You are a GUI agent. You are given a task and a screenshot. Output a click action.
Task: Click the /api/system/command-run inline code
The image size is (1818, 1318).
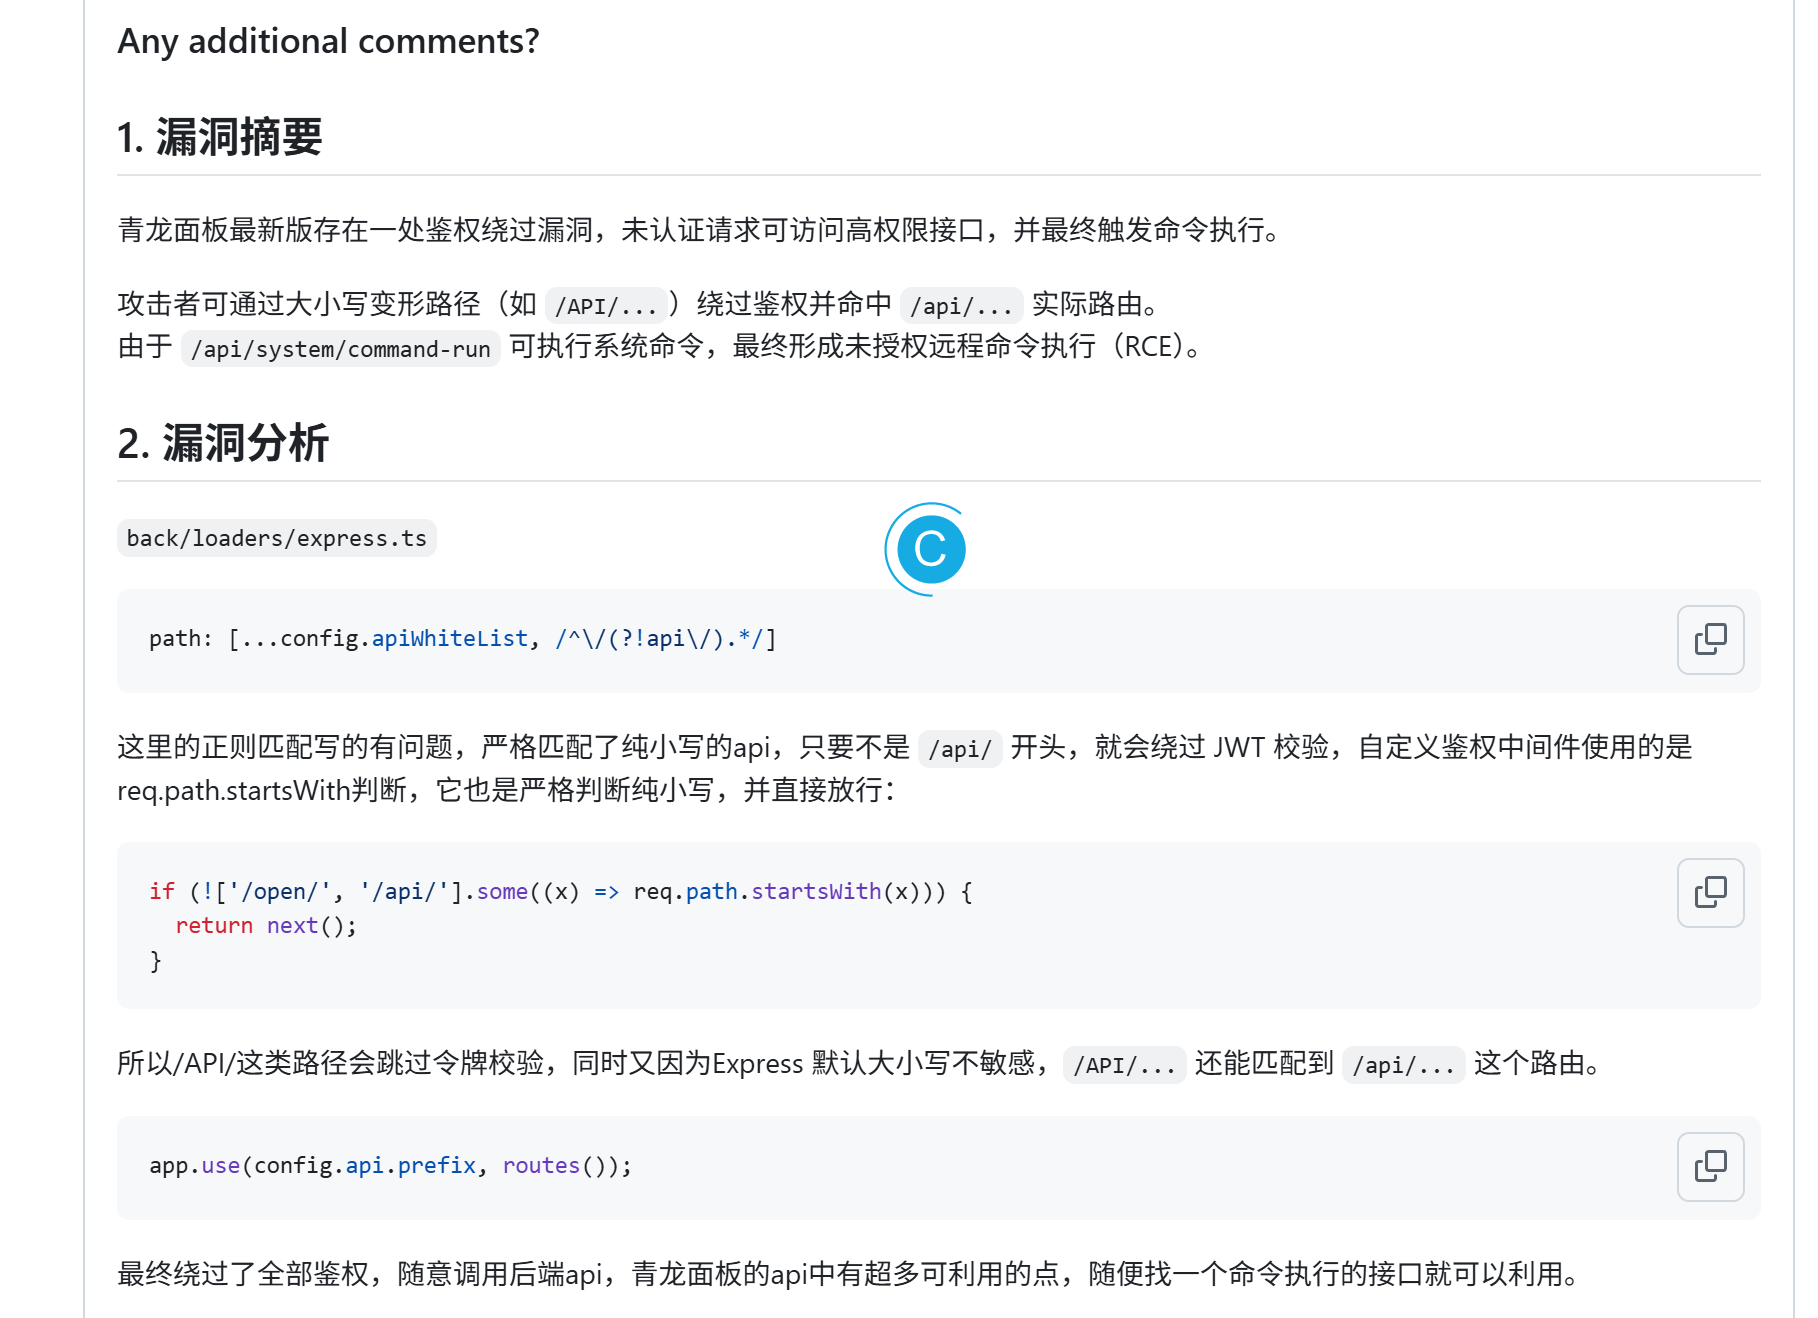tap(340, 349)
